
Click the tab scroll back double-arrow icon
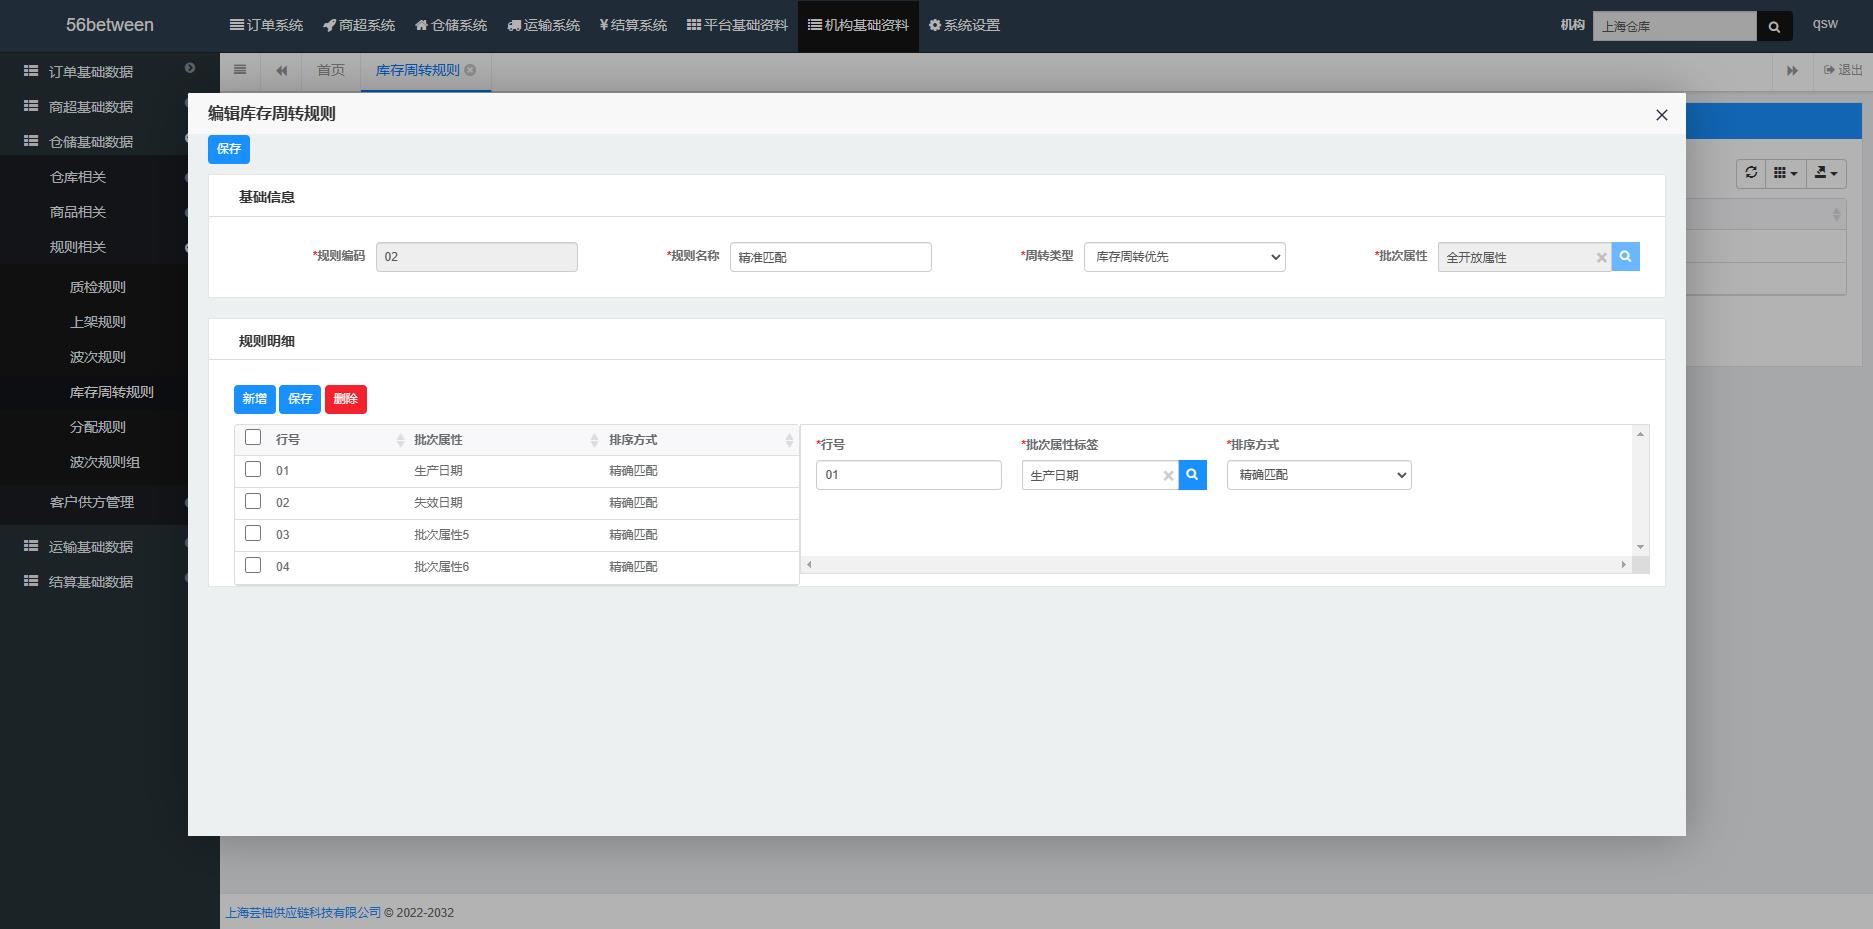point(282,70)
